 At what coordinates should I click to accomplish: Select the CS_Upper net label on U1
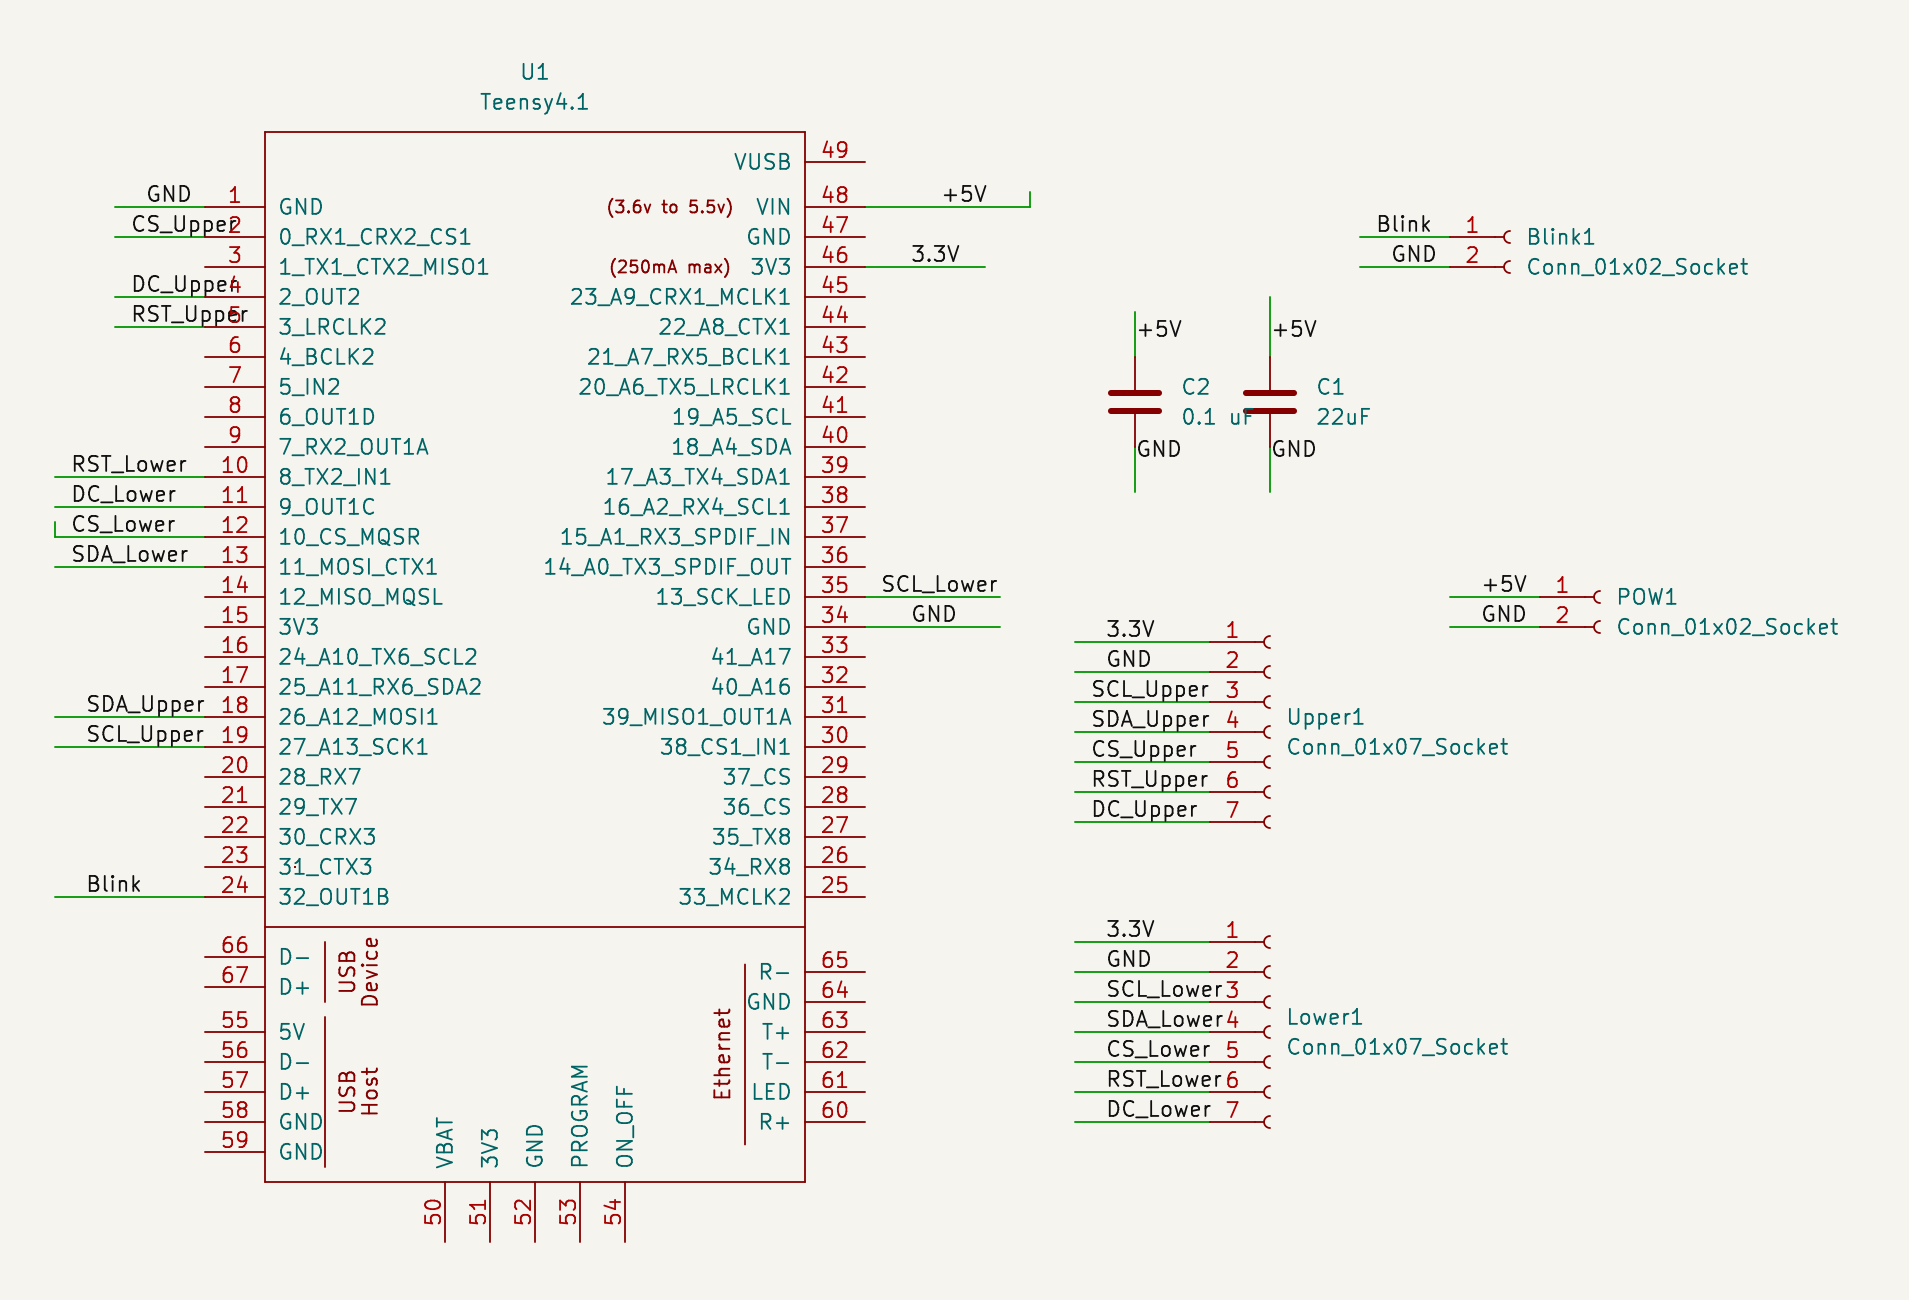186,224
